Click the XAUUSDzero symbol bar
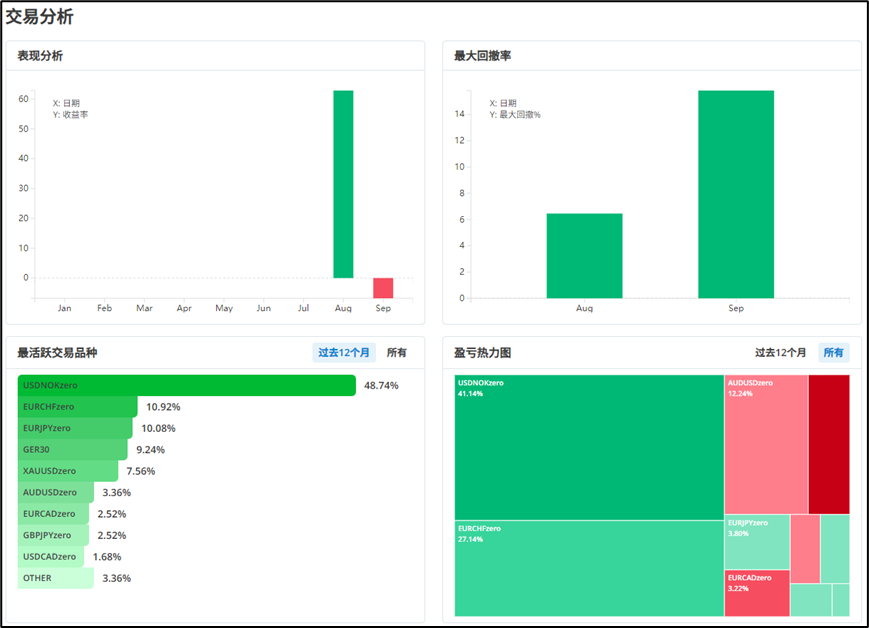Viewport: 869px width, 628px height. pos(67,471)
